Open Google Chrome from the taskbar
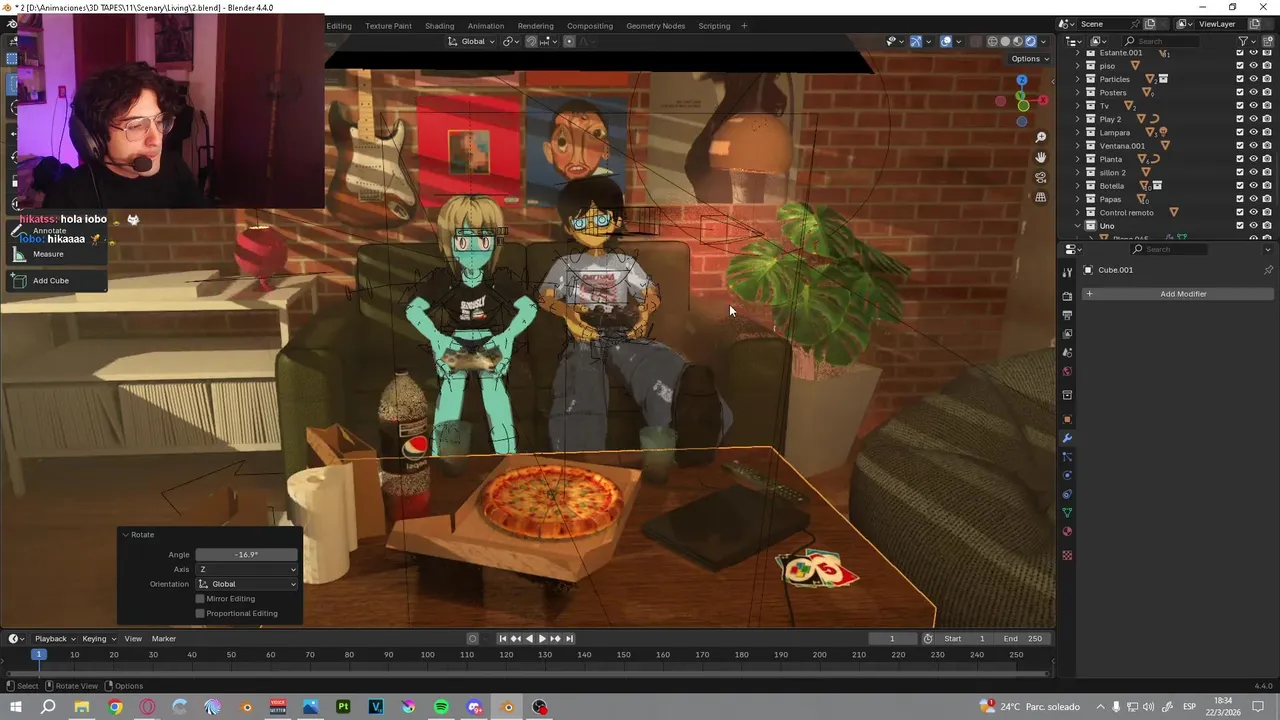 (115, 707)
